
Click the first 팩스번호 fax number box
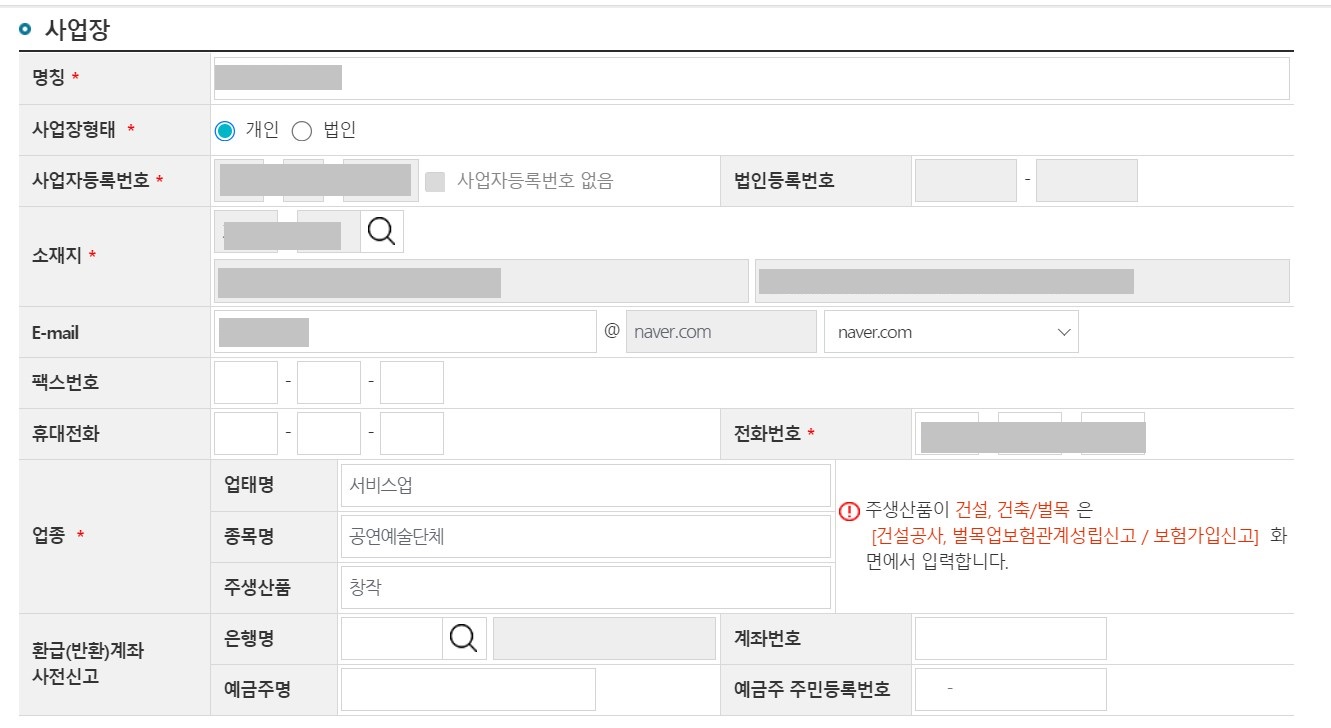(x=245, y=382)
